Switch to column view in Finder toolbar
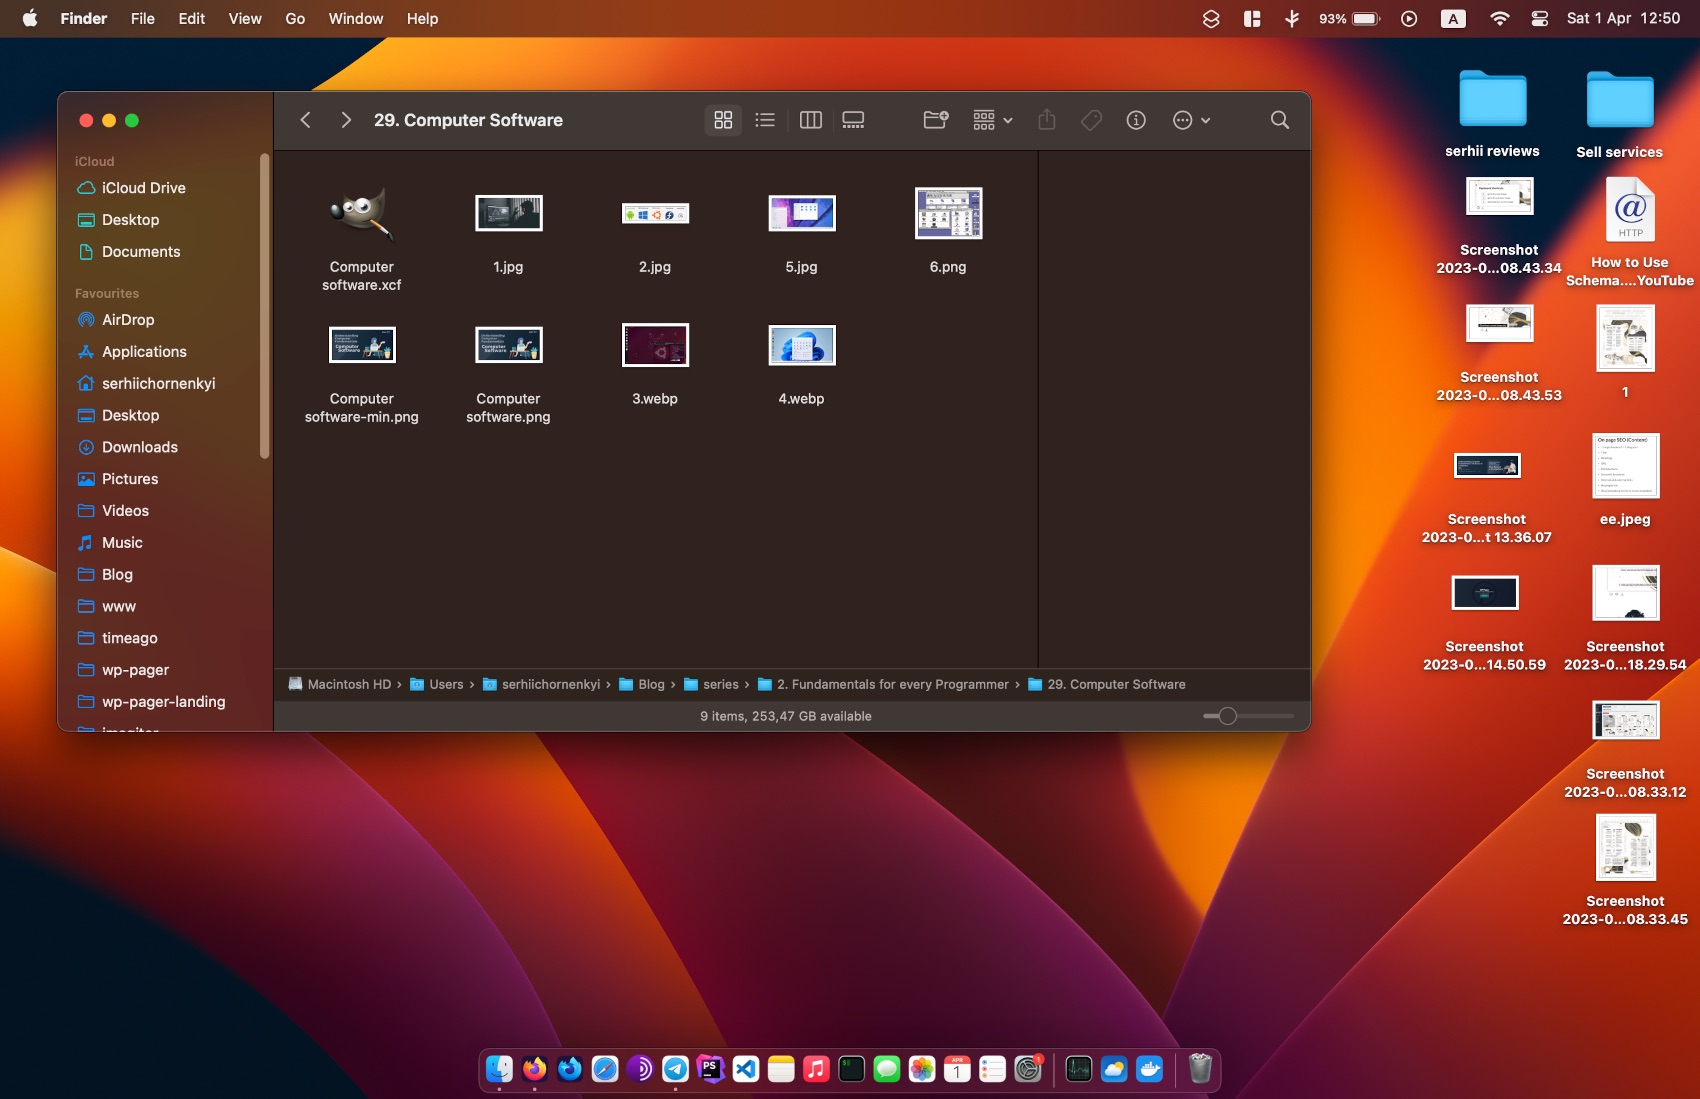 pyautogui.click(x=811, y=120)
